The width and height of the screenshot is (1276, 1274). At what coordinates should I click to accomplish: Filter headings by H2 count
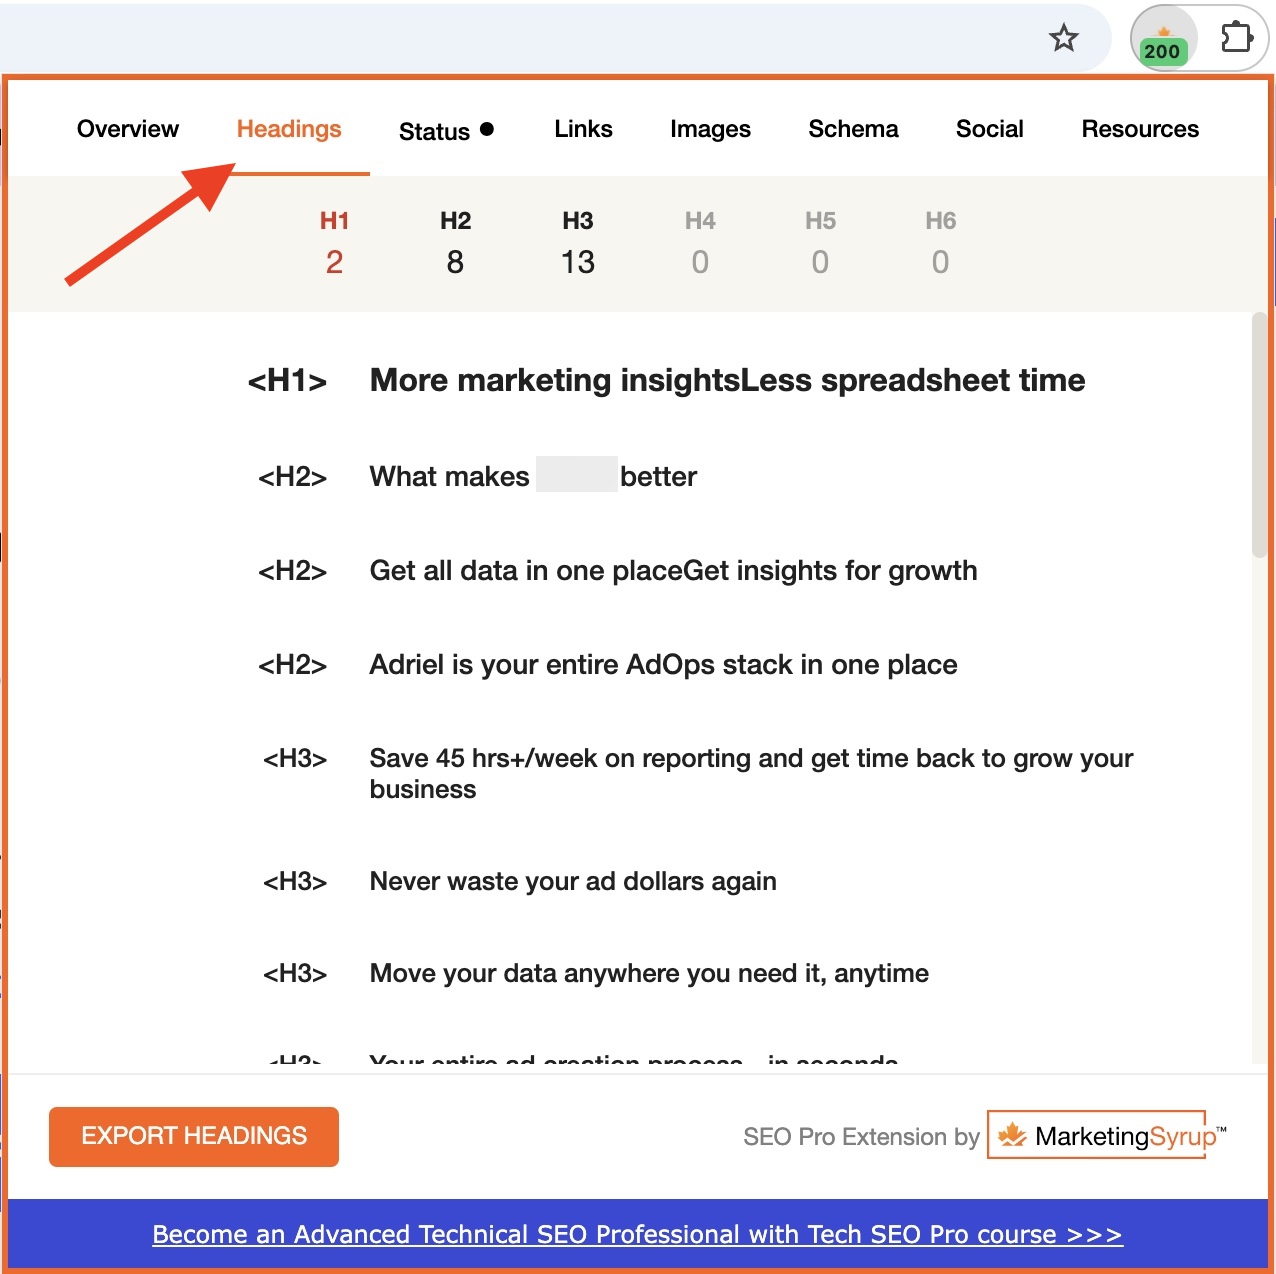coord(455,243)
